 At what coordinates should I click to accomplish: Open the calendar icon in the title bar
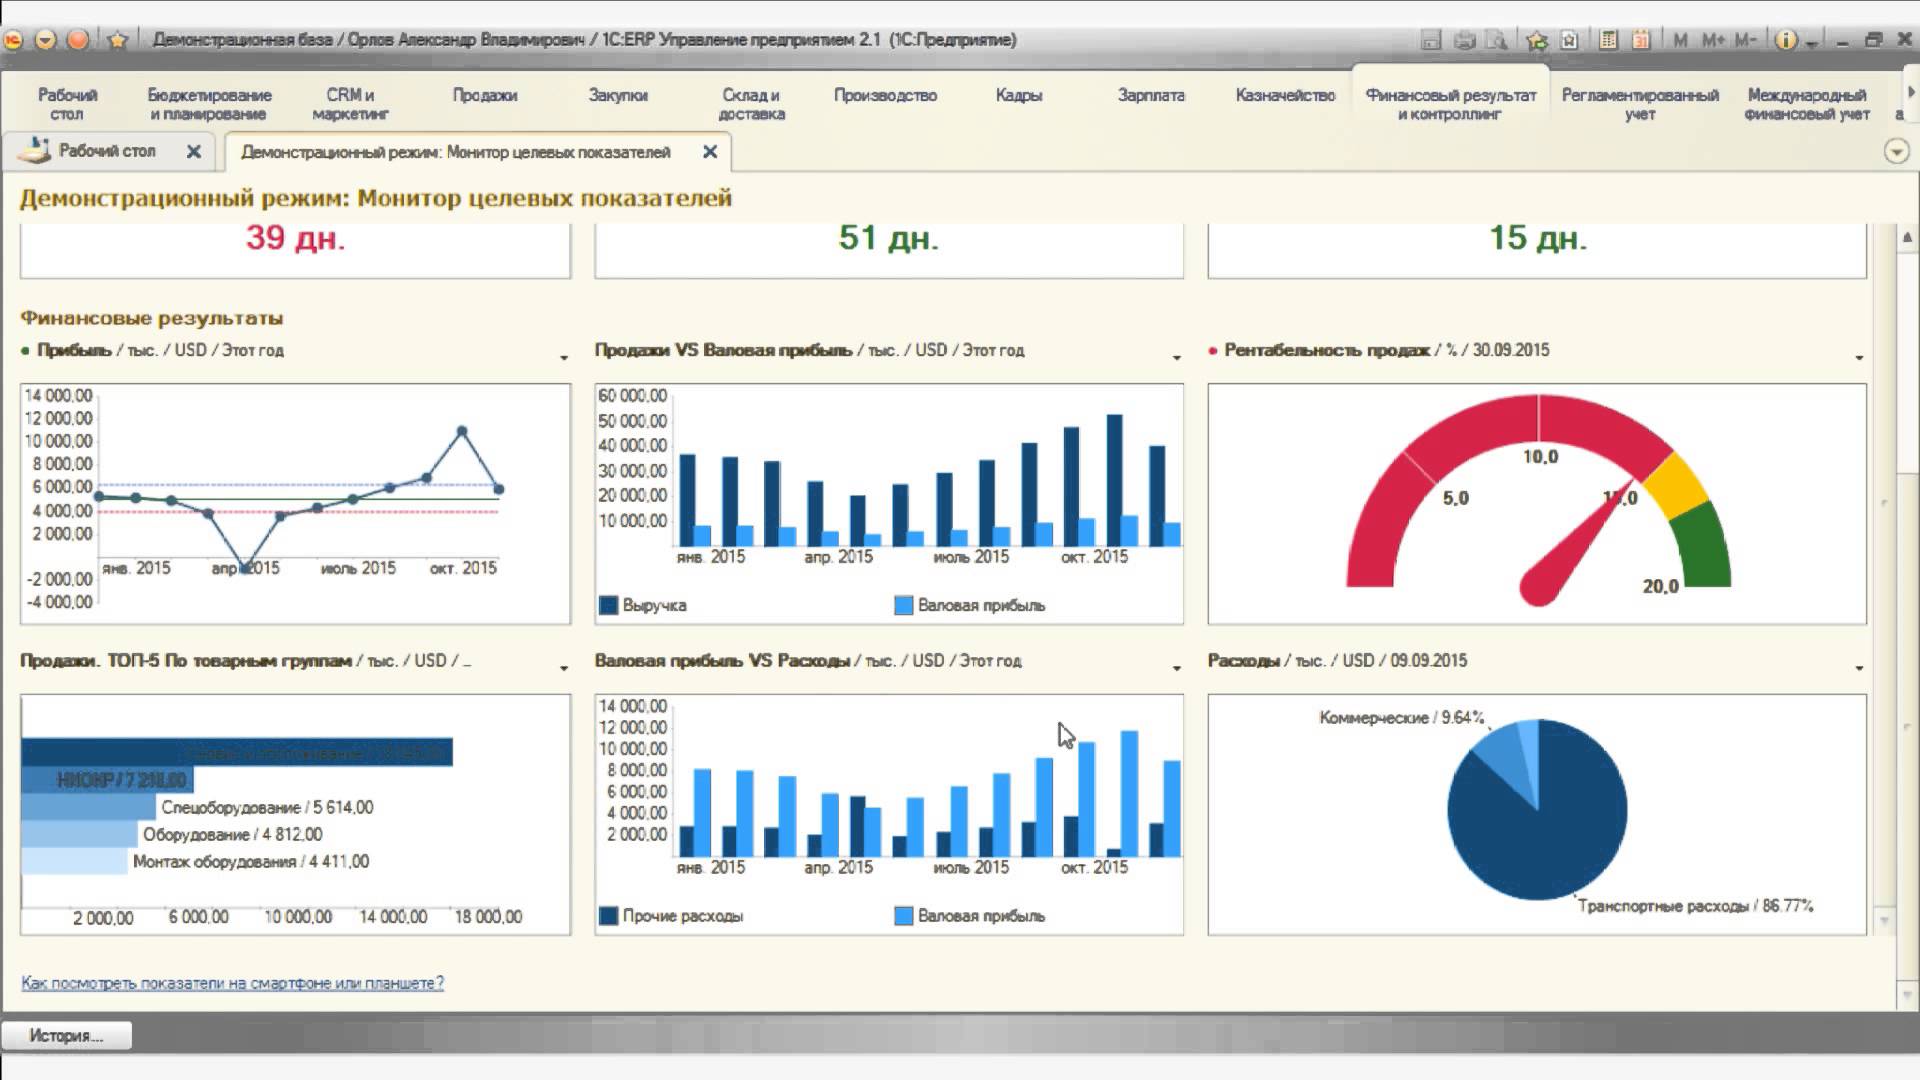click(1641, 40)
